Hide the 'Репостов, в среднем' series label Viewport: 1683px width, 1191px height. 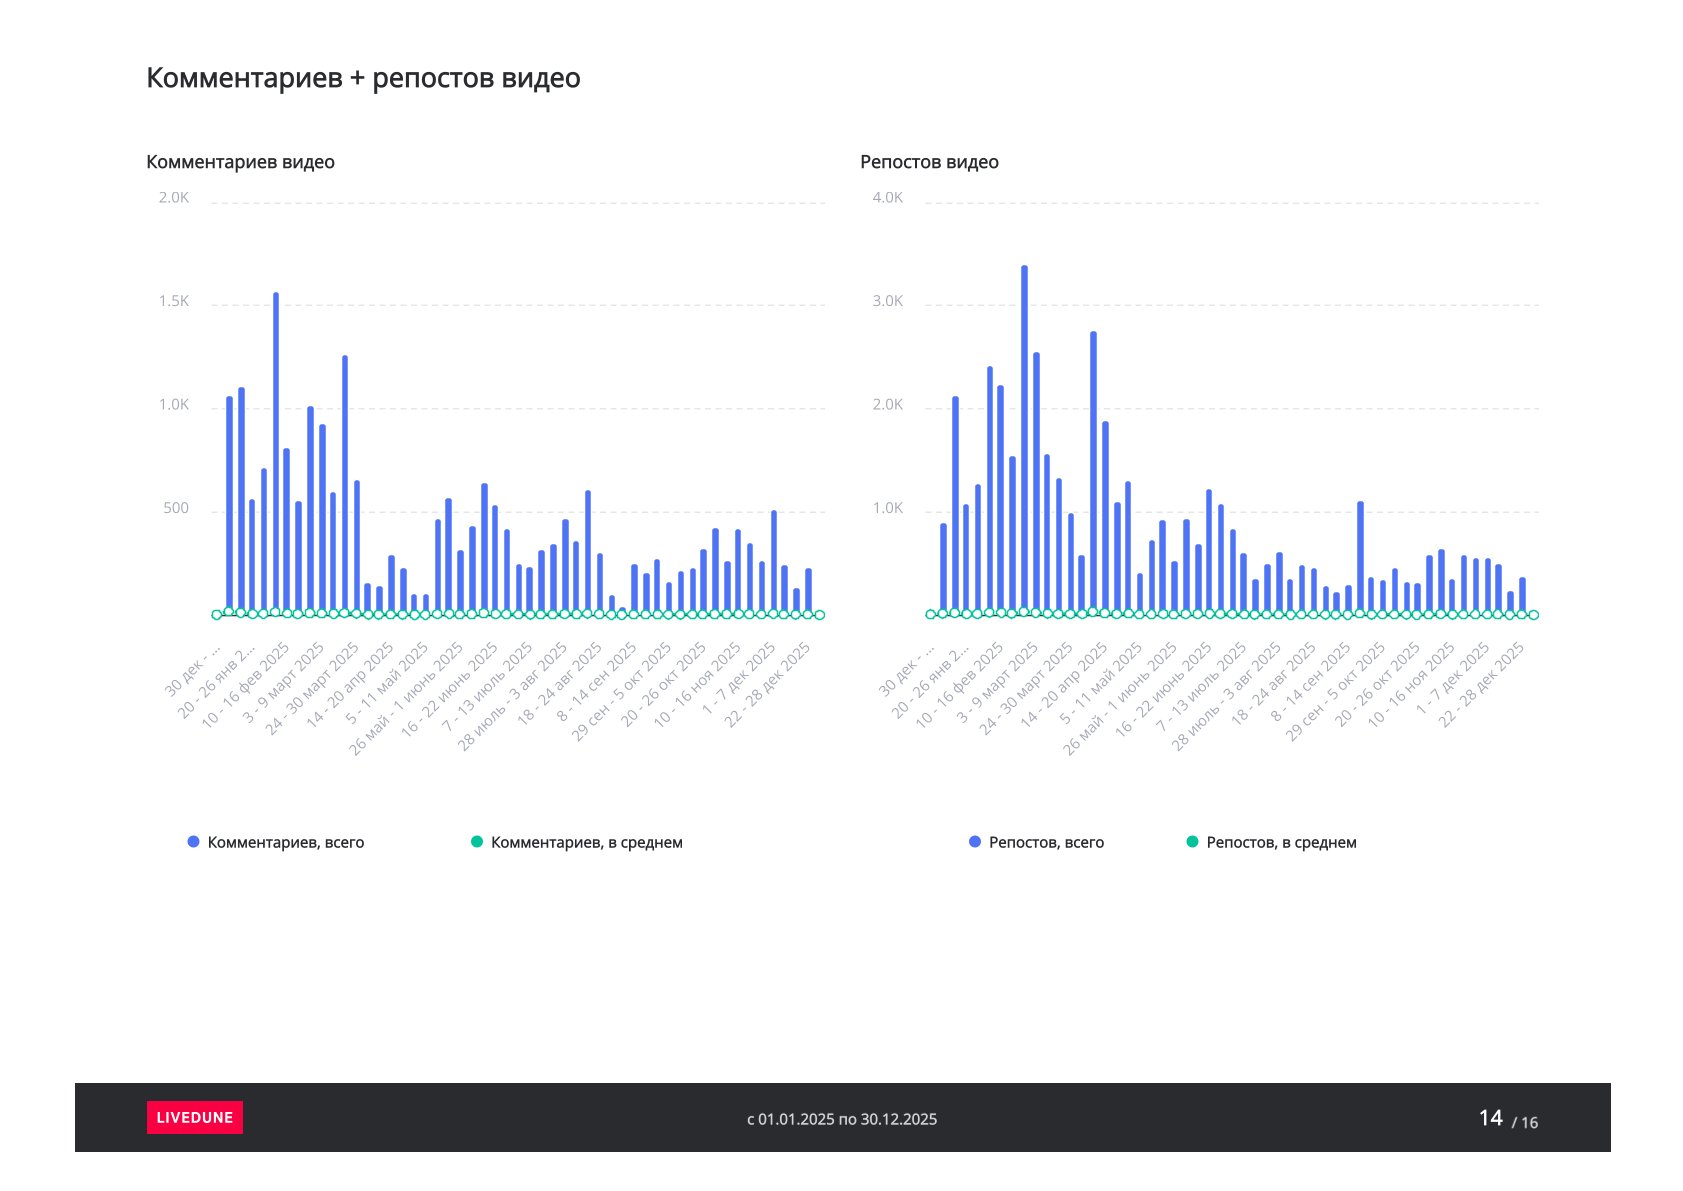click(x=1281, y=843)
